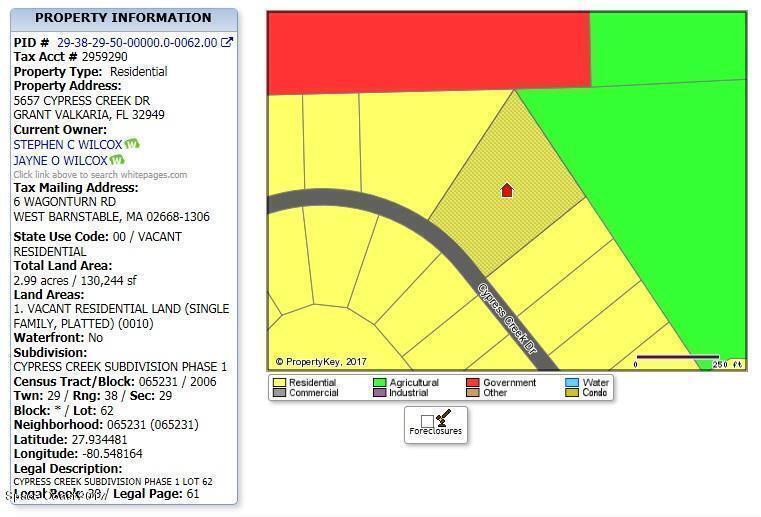
Task: Open external link icon beside PID number
Action: coord(227,42)
